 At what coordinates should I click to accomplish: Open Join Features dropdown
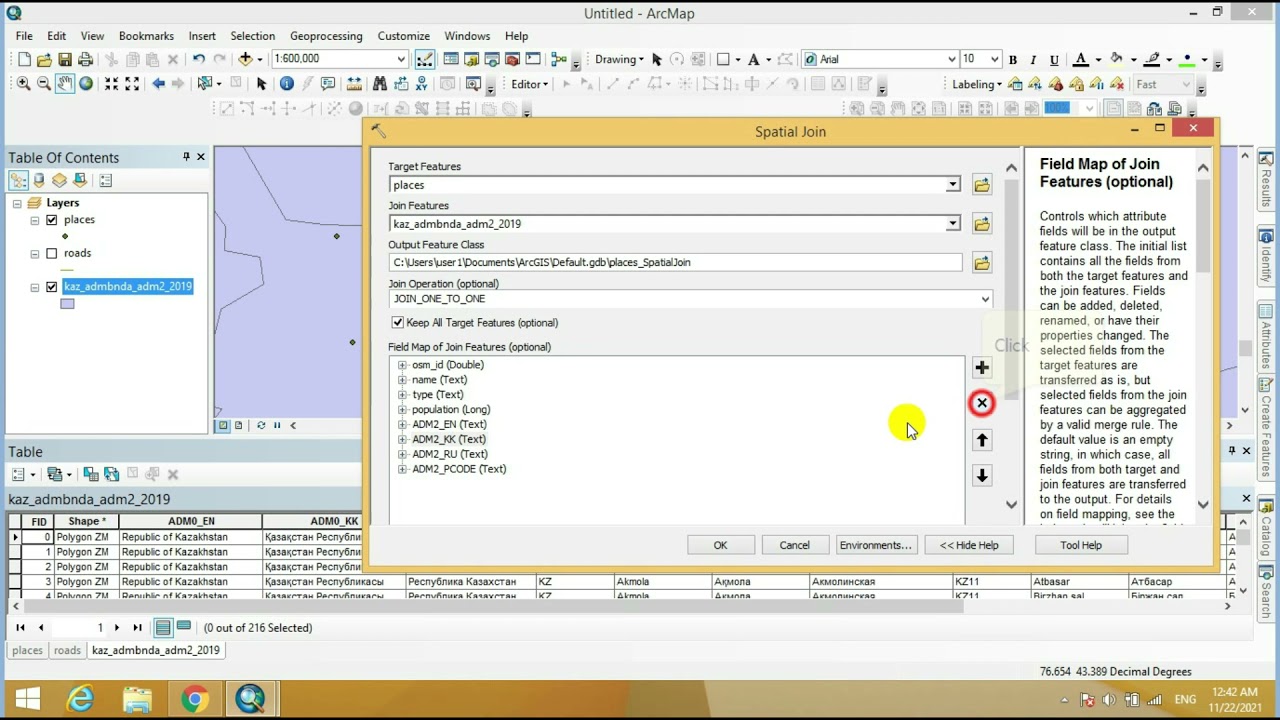click(953, 224)
